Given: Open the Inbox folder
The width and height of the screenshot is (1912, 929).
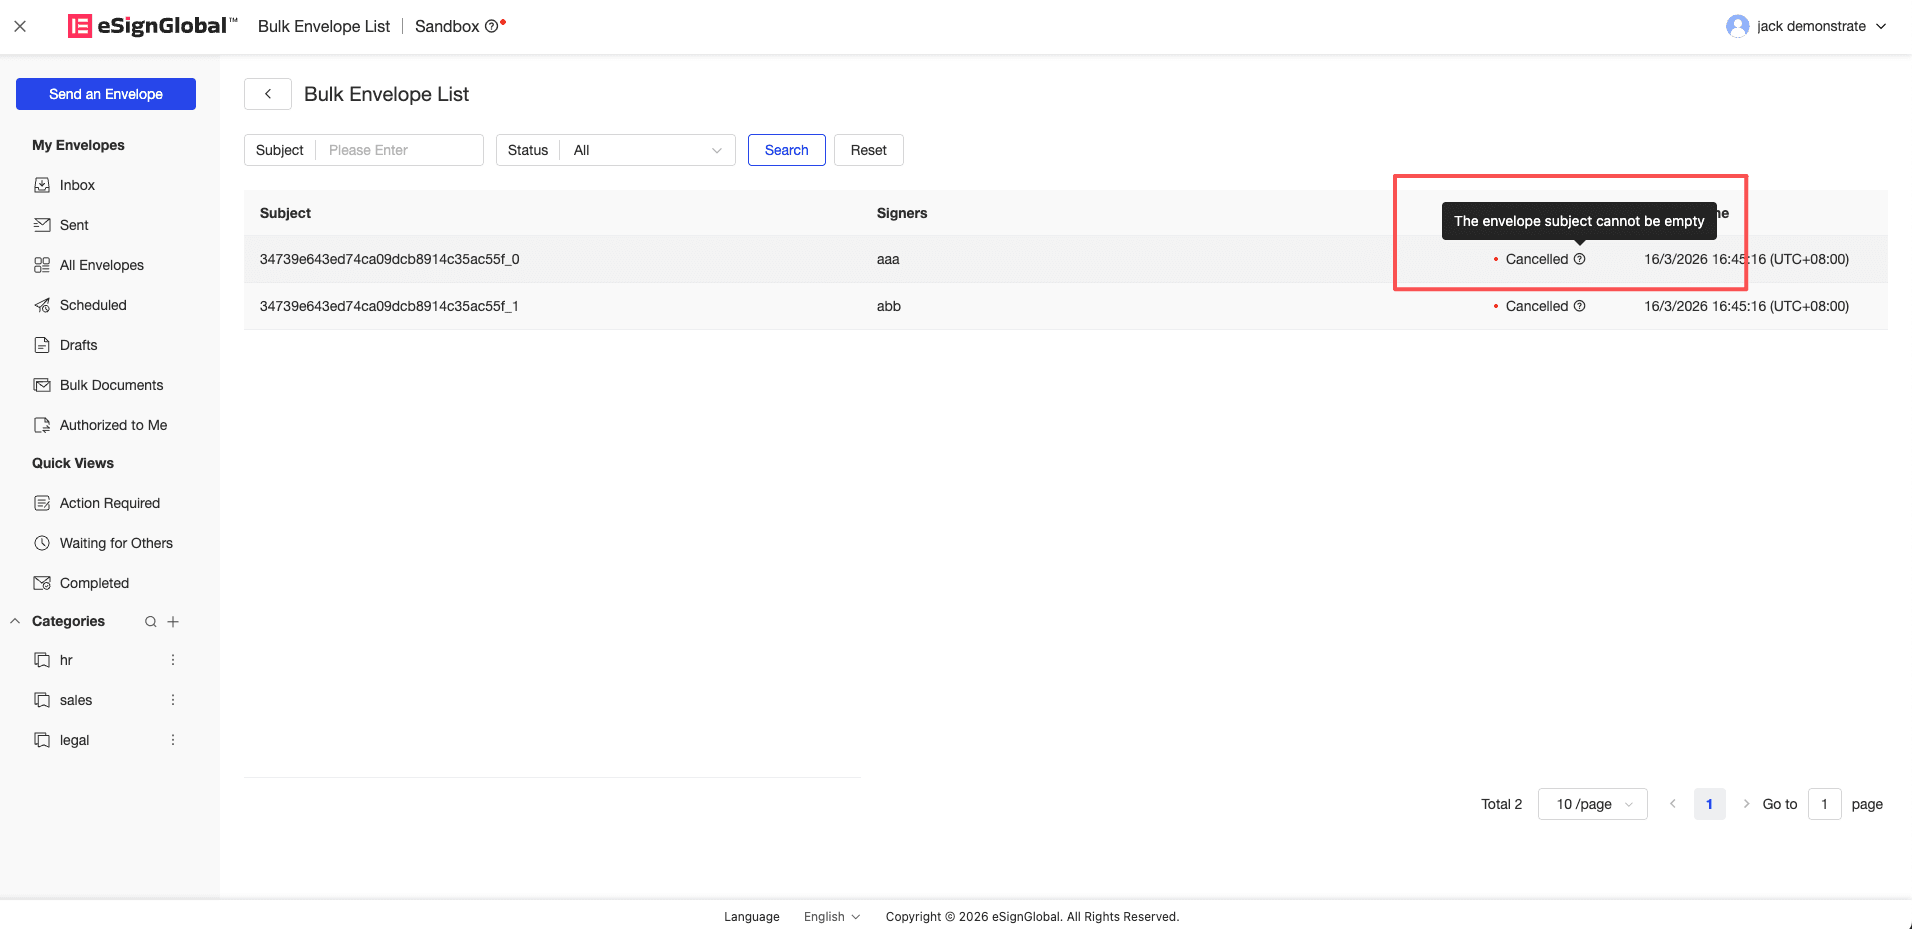Looking at the screenshot, I should (77, 185).
